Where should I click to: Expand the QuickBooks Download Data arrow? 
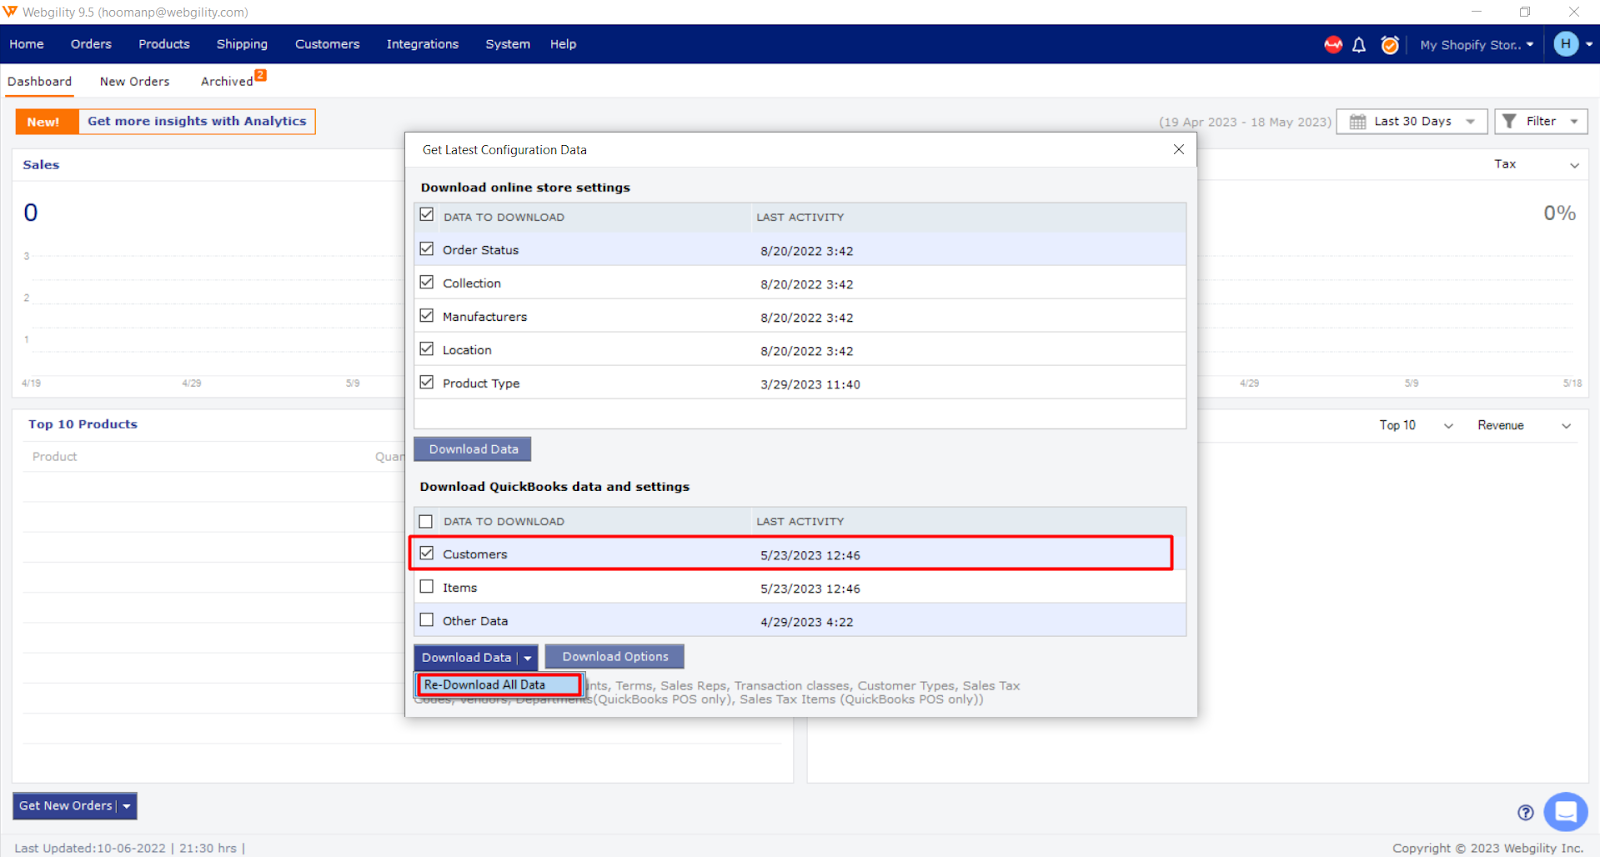528,658
